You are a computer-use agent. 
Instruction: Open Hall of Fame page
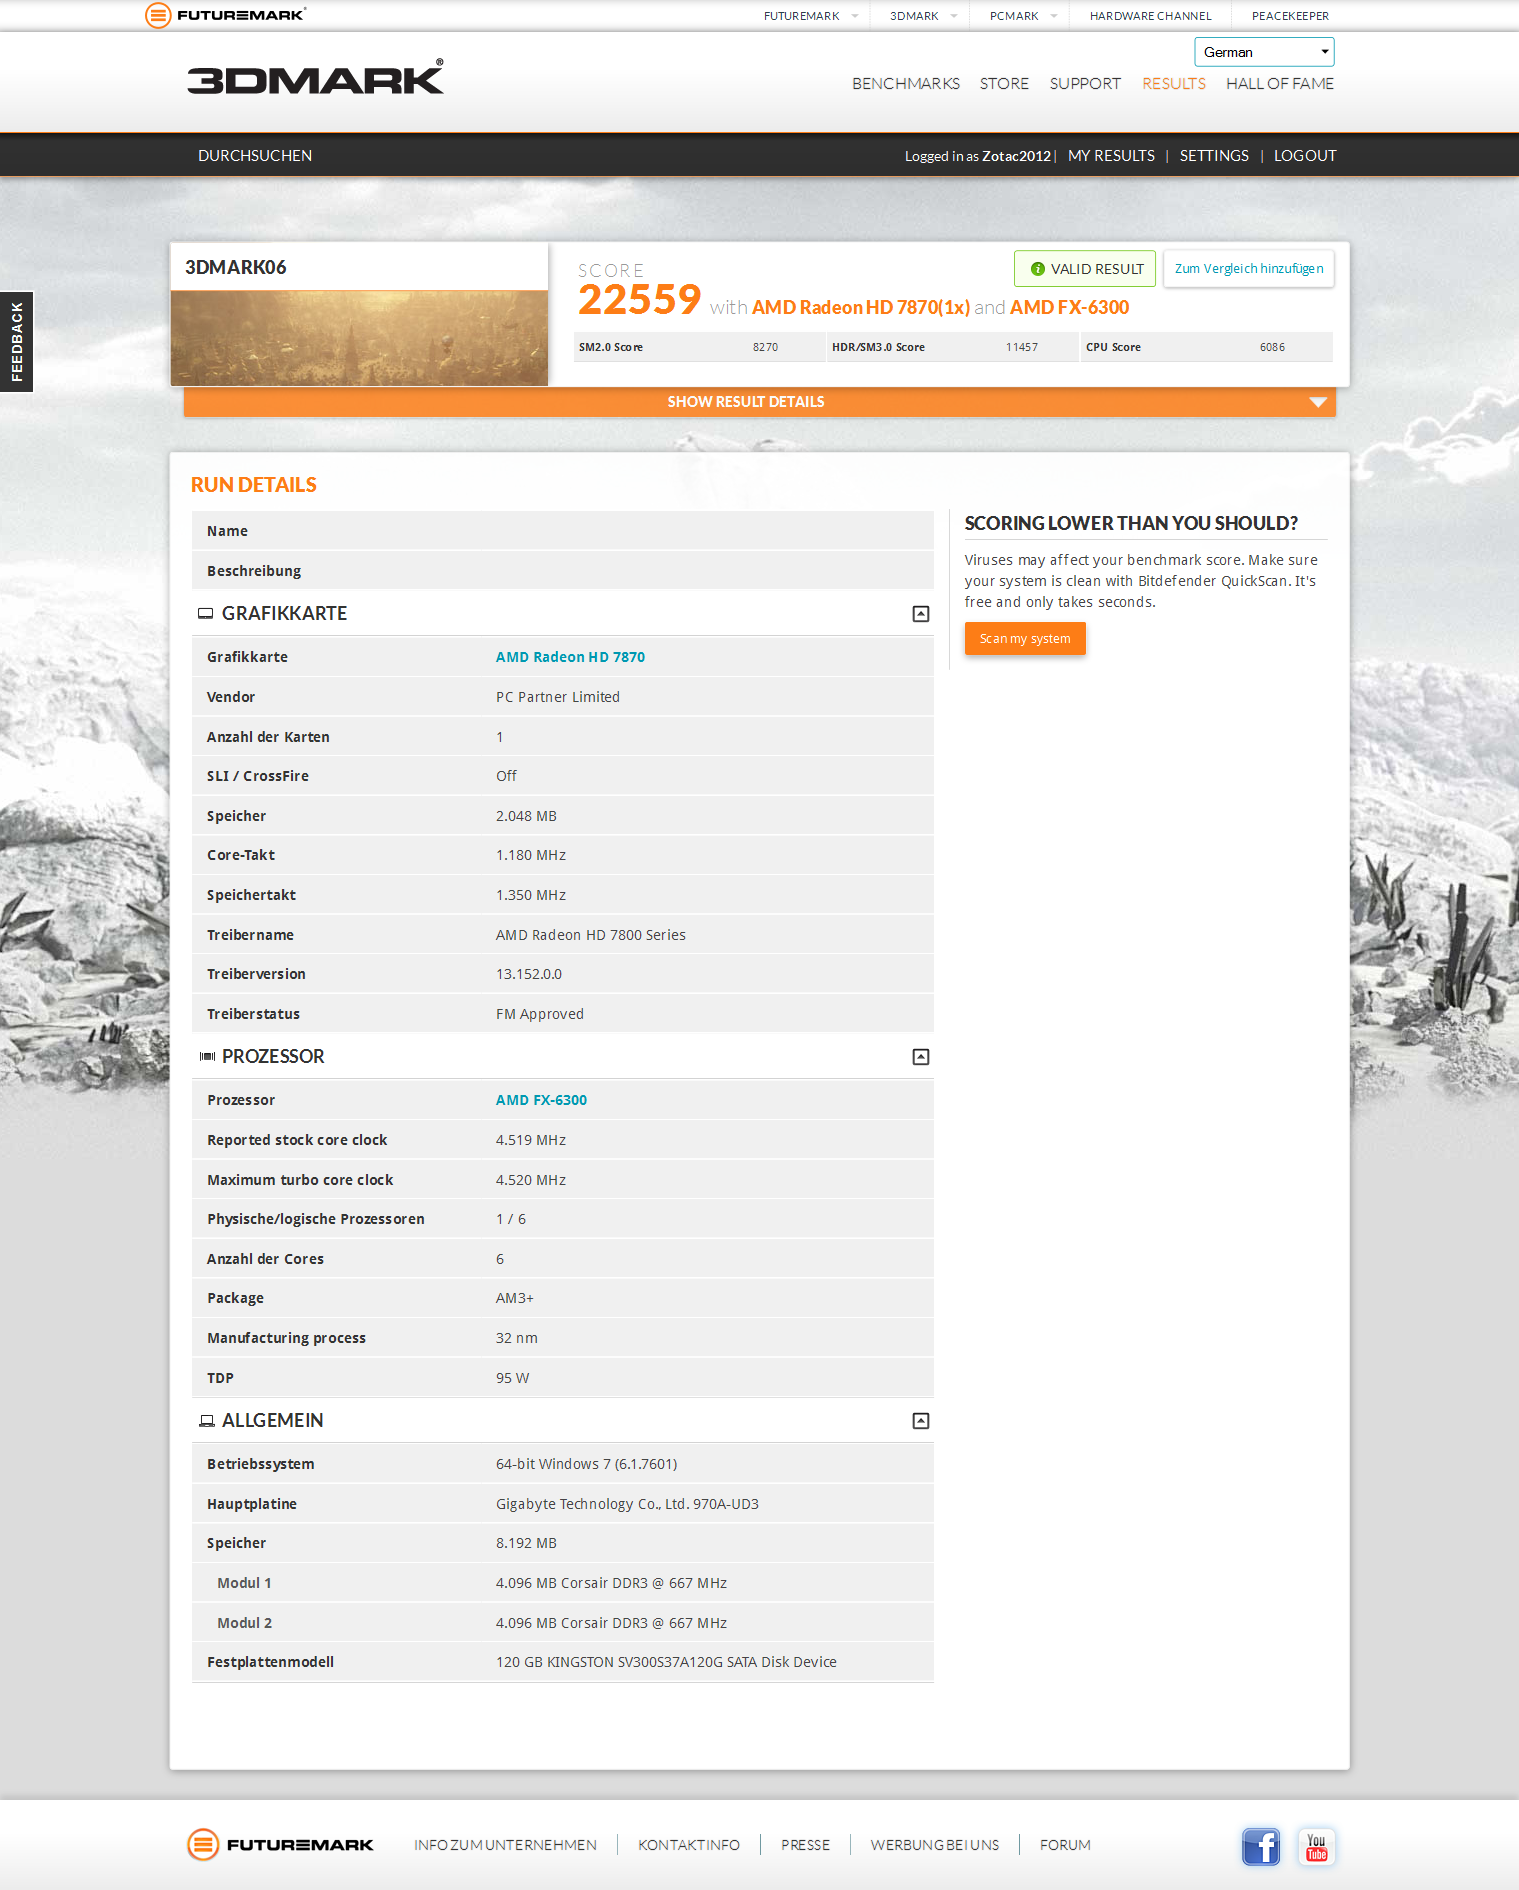1280,84
